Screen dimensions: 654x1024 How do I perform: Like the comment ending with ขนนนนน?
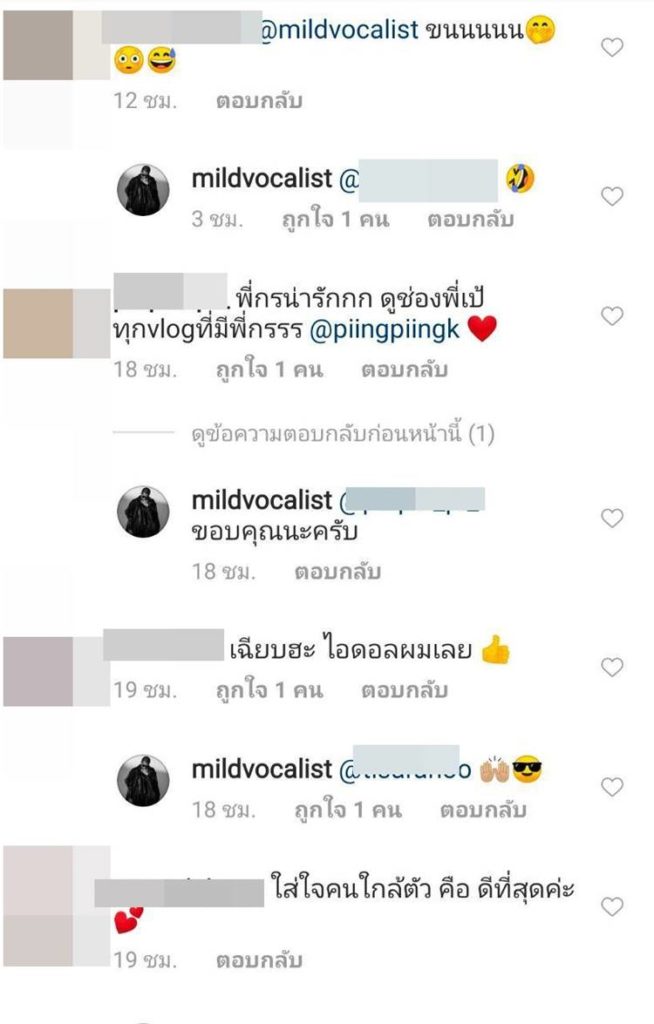click(x=612, y=47)
